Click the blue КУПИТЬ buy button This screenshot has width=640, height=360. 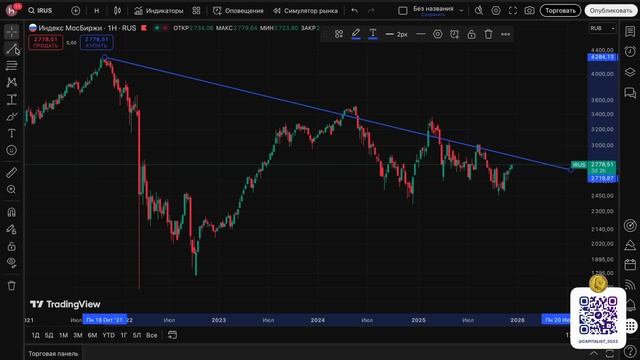97,42
